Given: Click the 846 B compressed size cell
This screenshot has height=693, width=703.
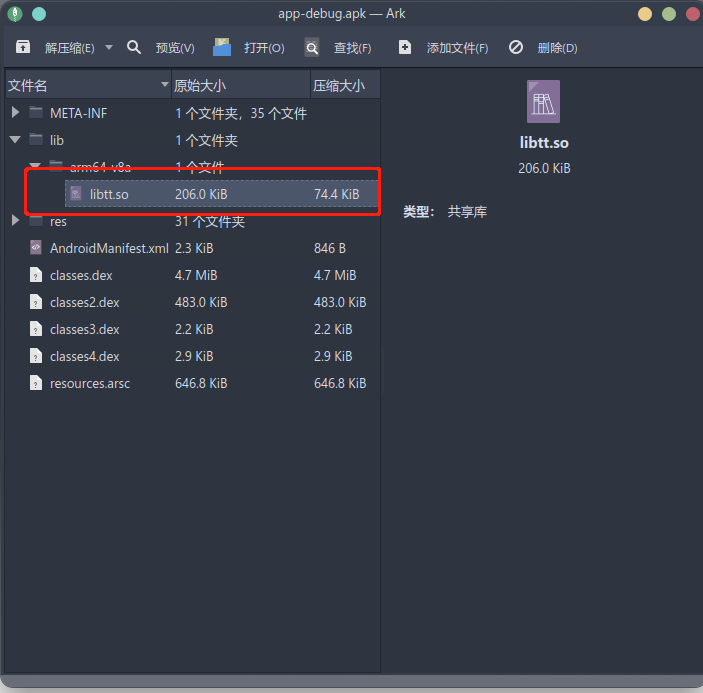Looking at the screenshot, I should 330,248.
